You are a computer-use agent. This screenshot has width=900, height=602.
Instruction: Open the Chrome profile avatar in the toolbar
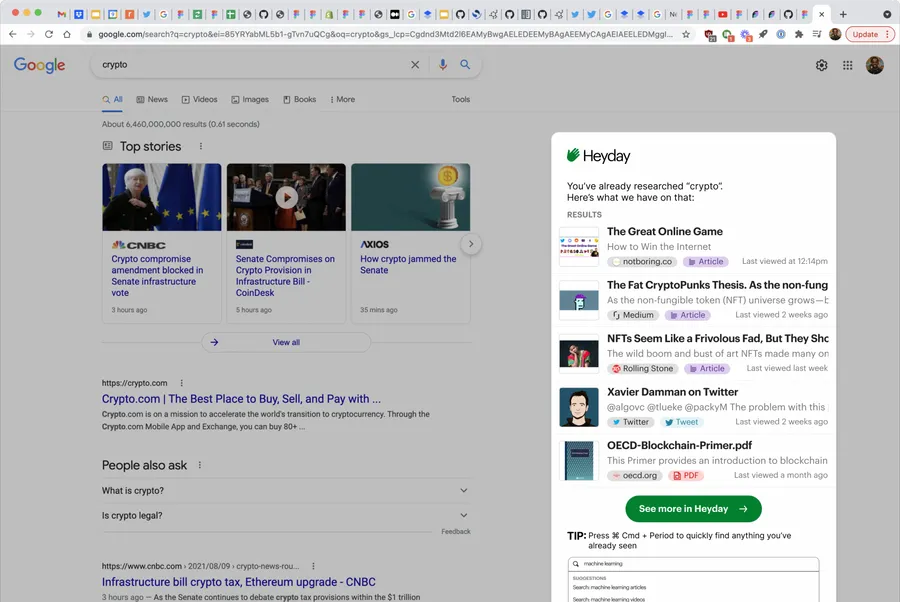pos(835,34)
